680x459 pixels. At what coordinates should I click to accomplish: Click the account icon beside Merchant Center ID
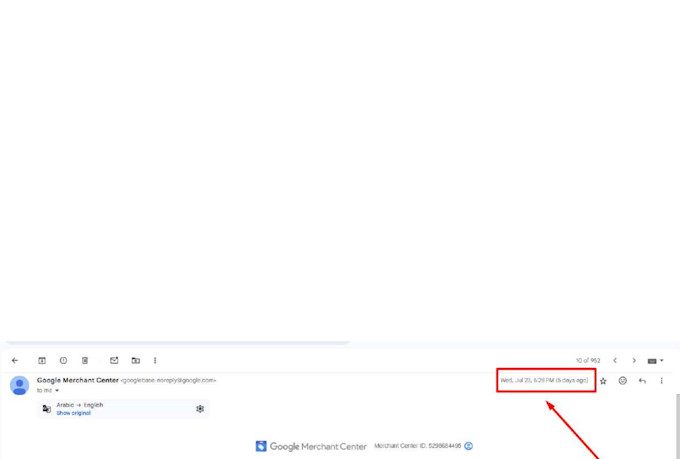[468, 446]
